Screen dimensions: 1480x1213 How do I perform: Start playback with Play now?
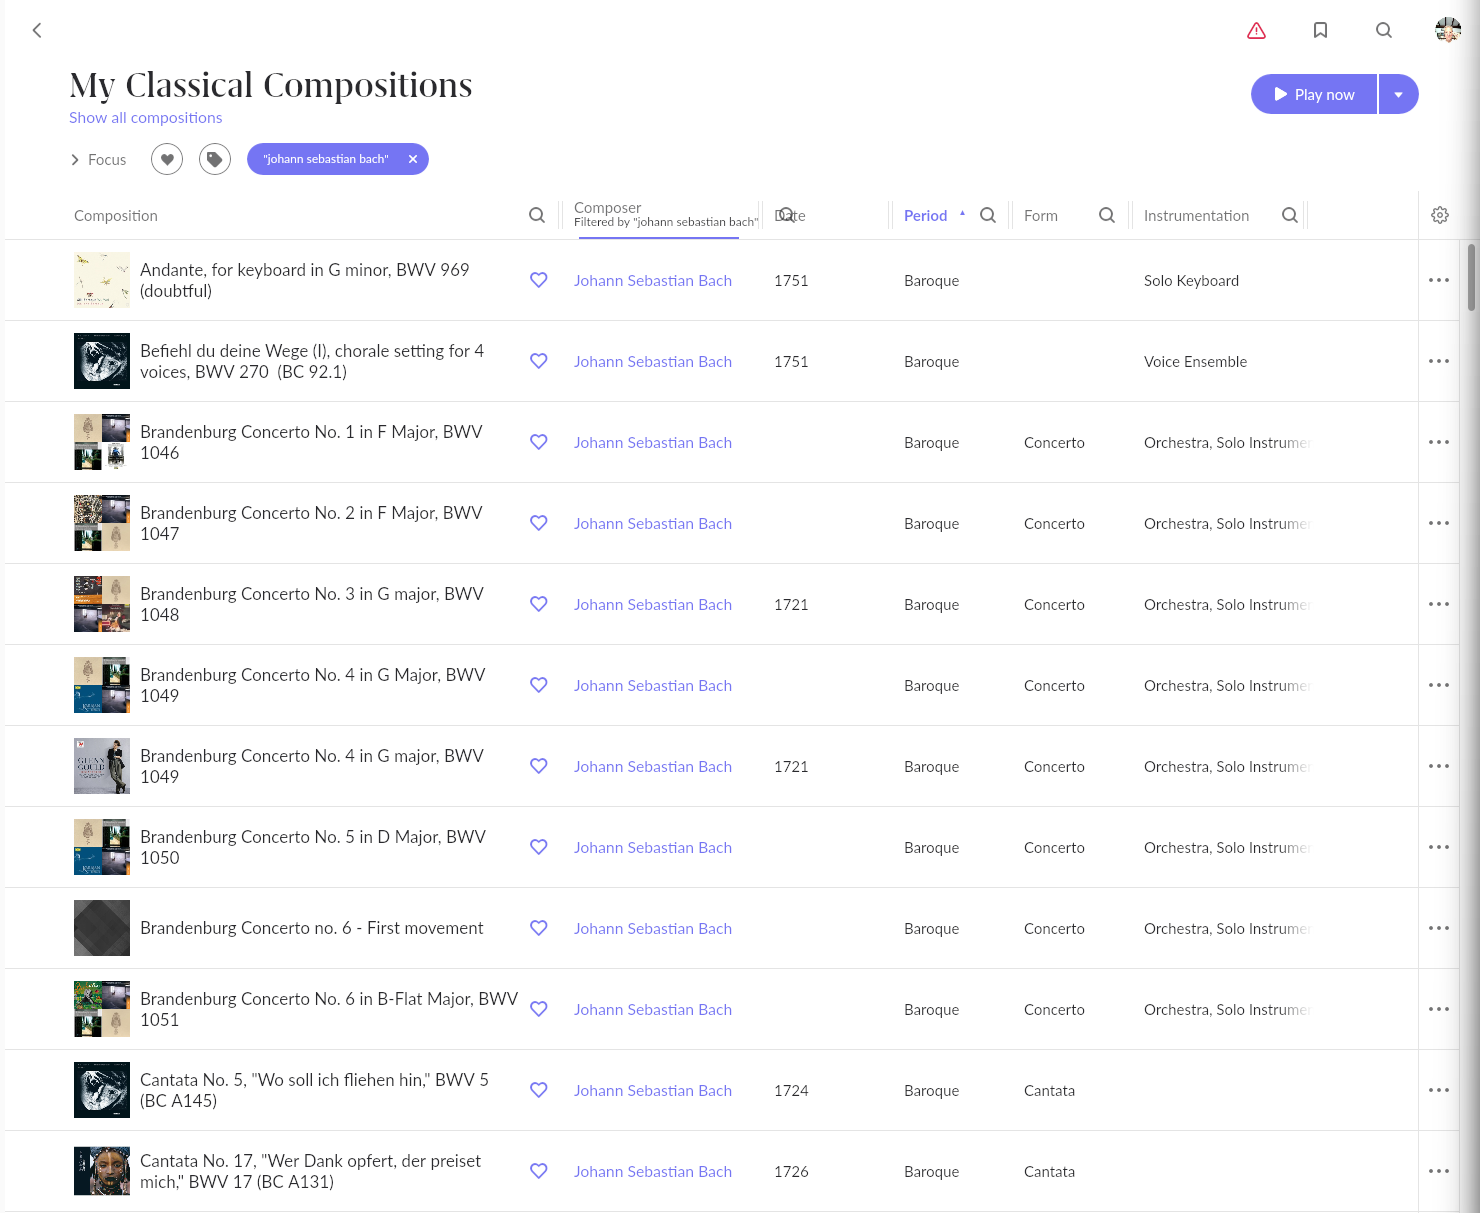[1314, 94]
